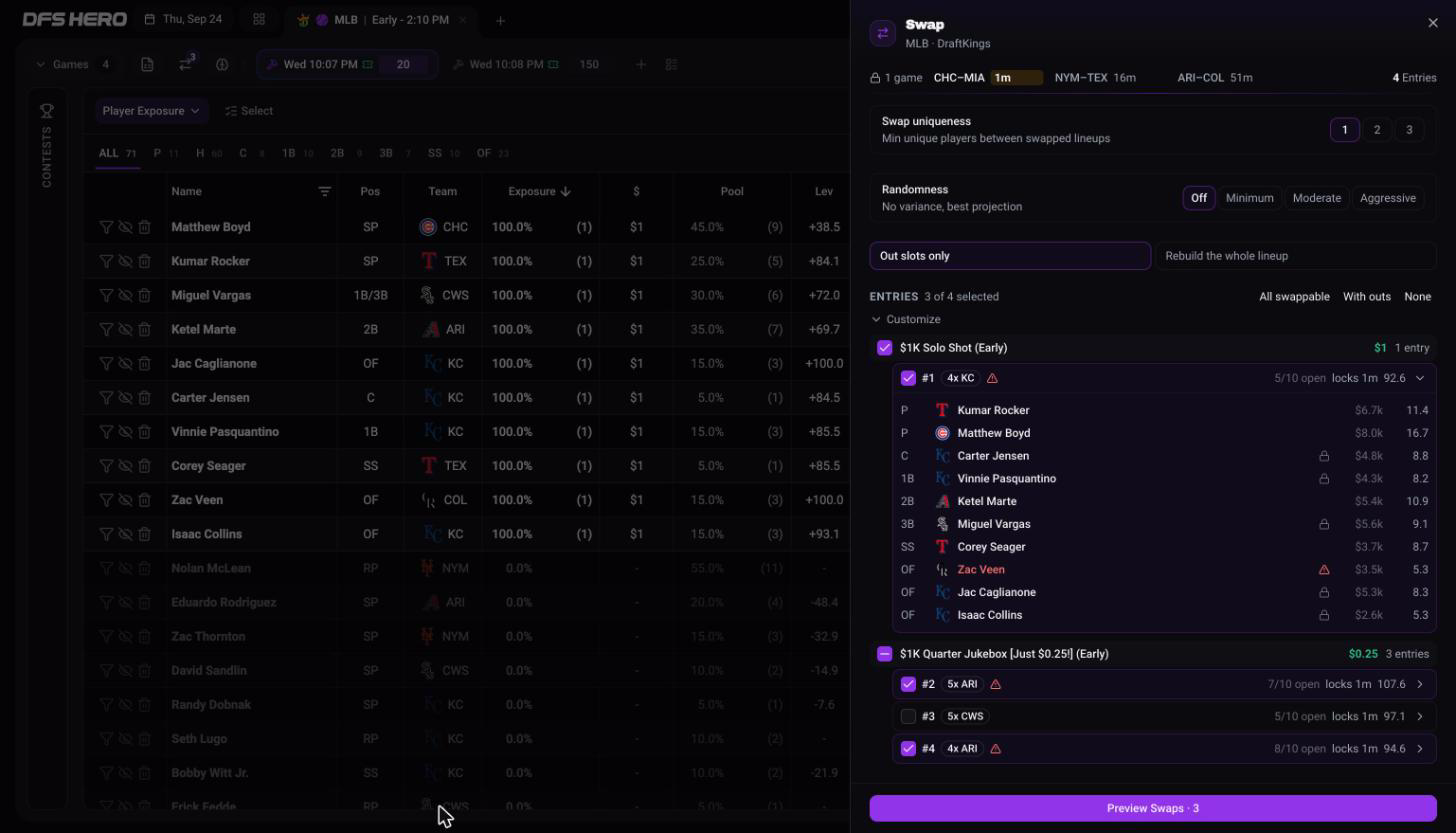Uncheck entry #1 checkbox
1456x833 pixels.
[908, 378]
